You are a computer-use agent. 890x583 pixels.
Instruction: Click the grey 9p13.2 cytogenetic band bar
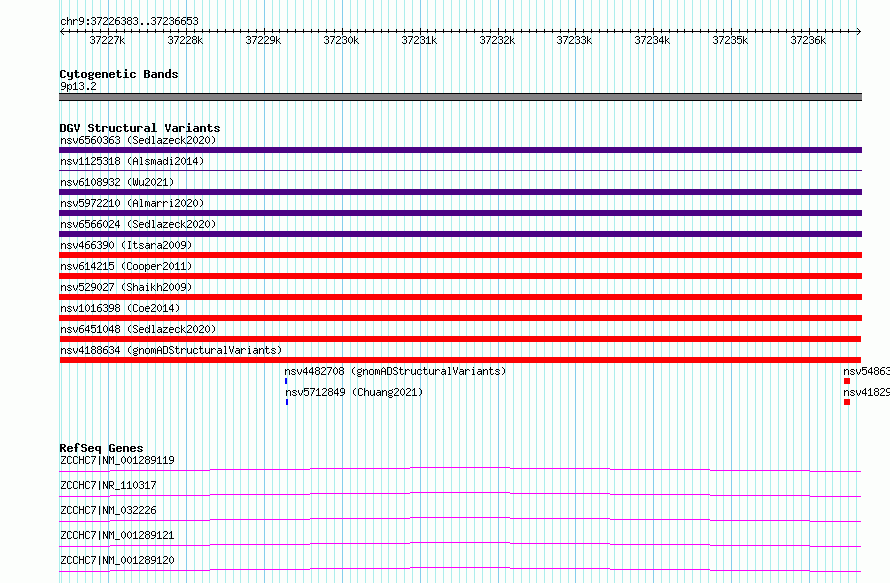(460, 97)
